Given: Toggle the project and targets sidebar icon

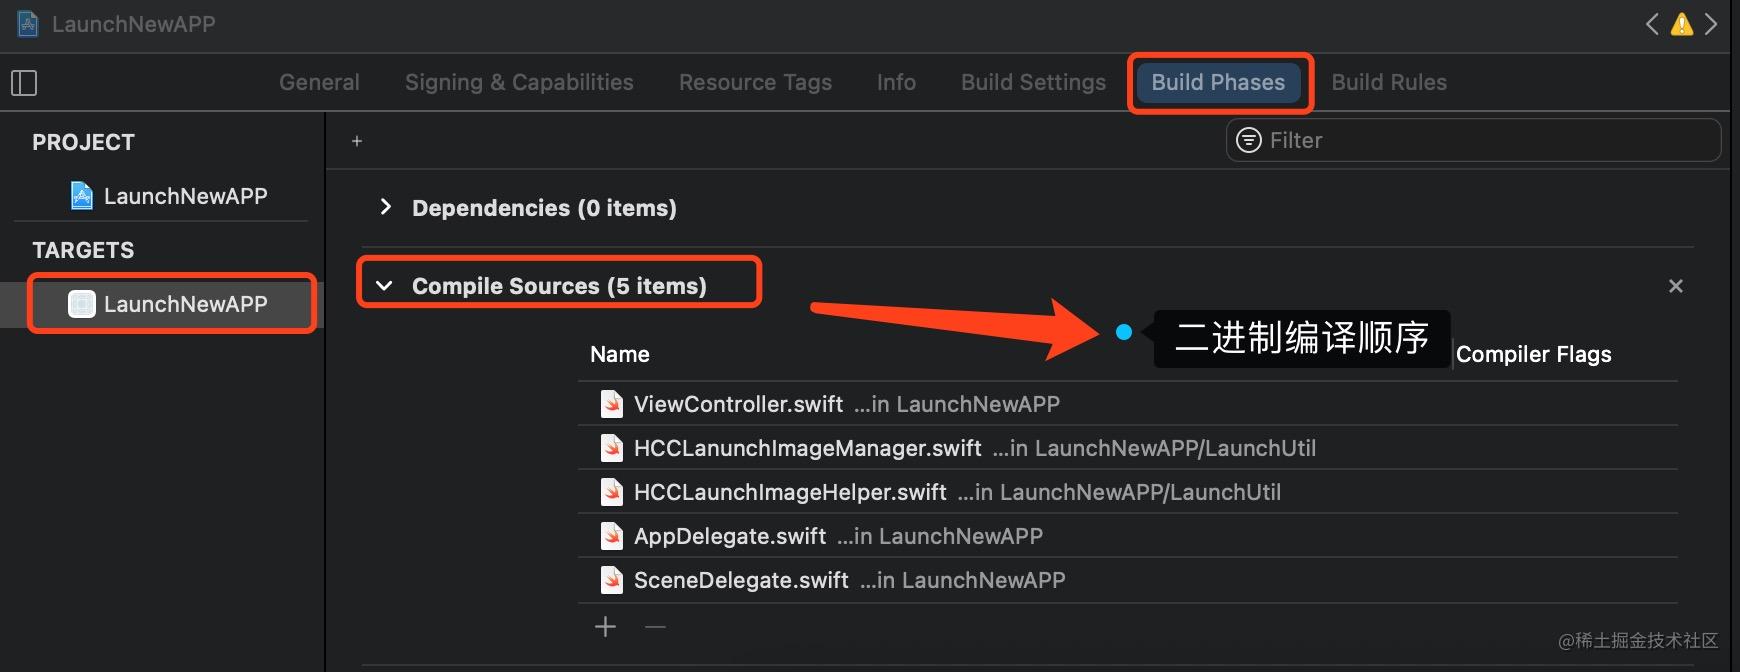Looking at the screenshot, I should tap(24, 83).
